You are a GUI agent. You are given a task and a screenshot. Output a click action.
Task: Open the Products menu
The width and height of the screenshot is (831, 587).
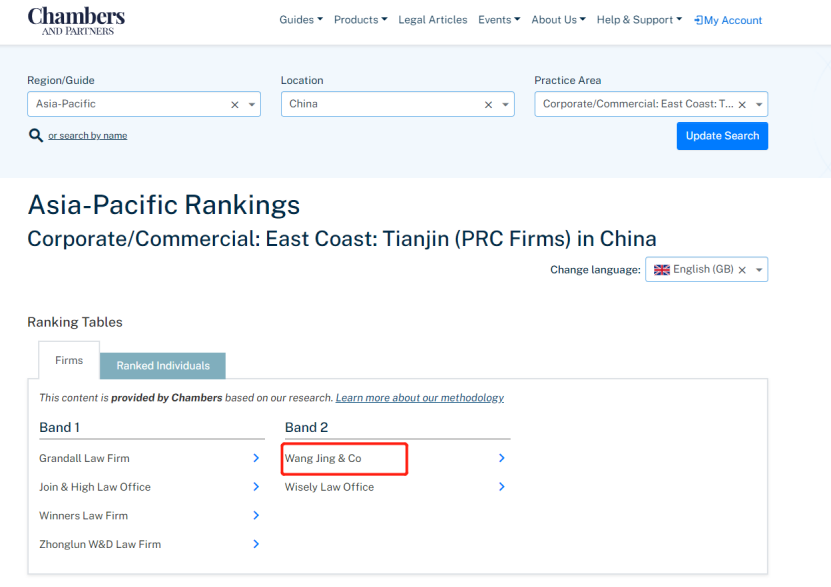click(x=360, y=20)
